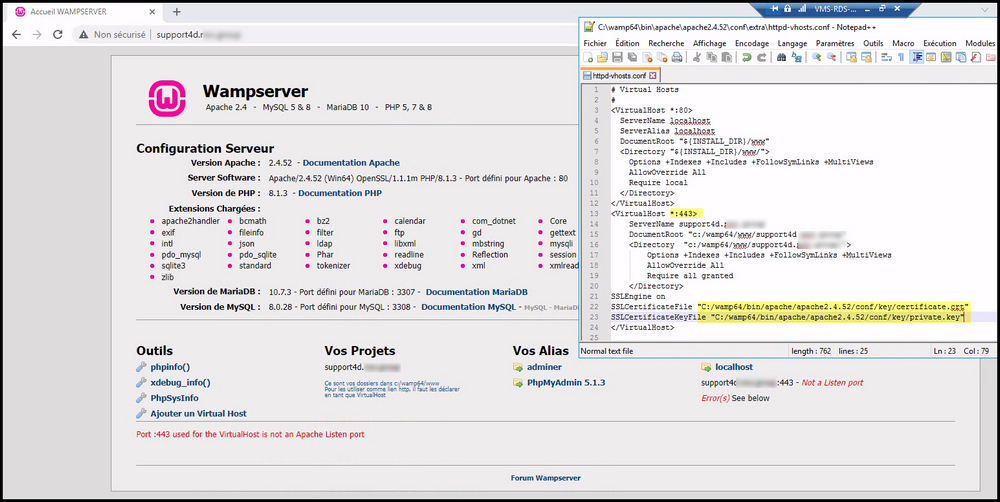Open a new browser tab with plus
Viewport: 1000px width, 502px height.
(x=177, y=11)
